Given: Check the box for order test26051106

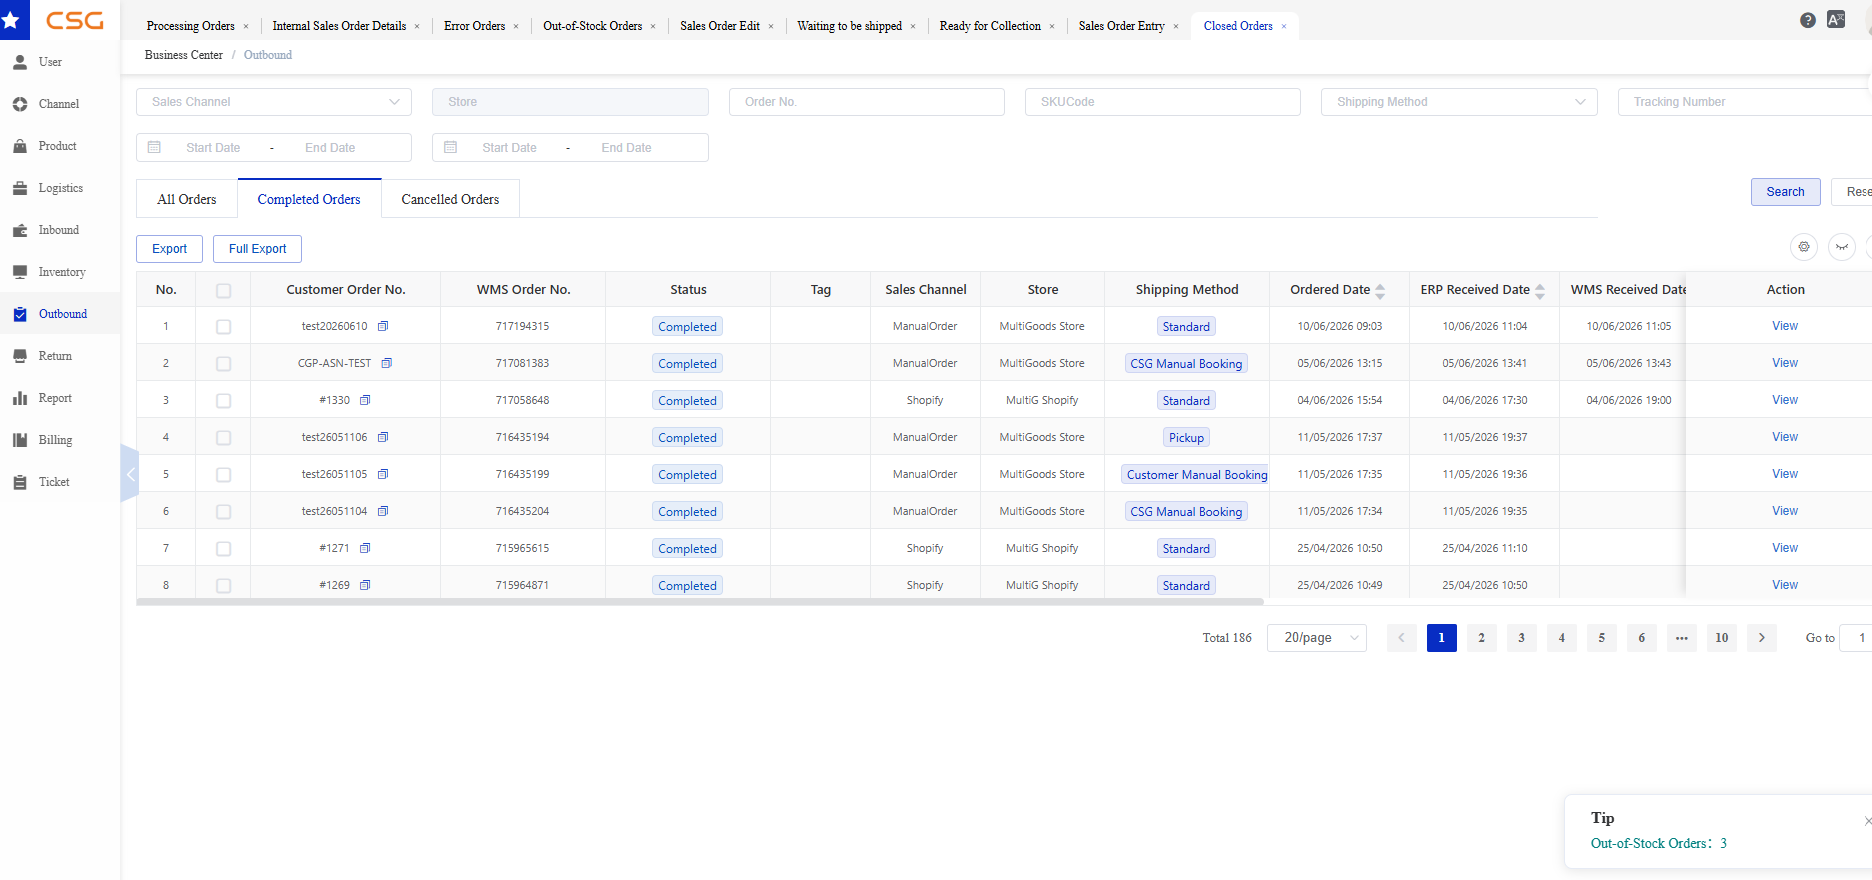Looking at the screenshot, I should [x=223, y=438].
